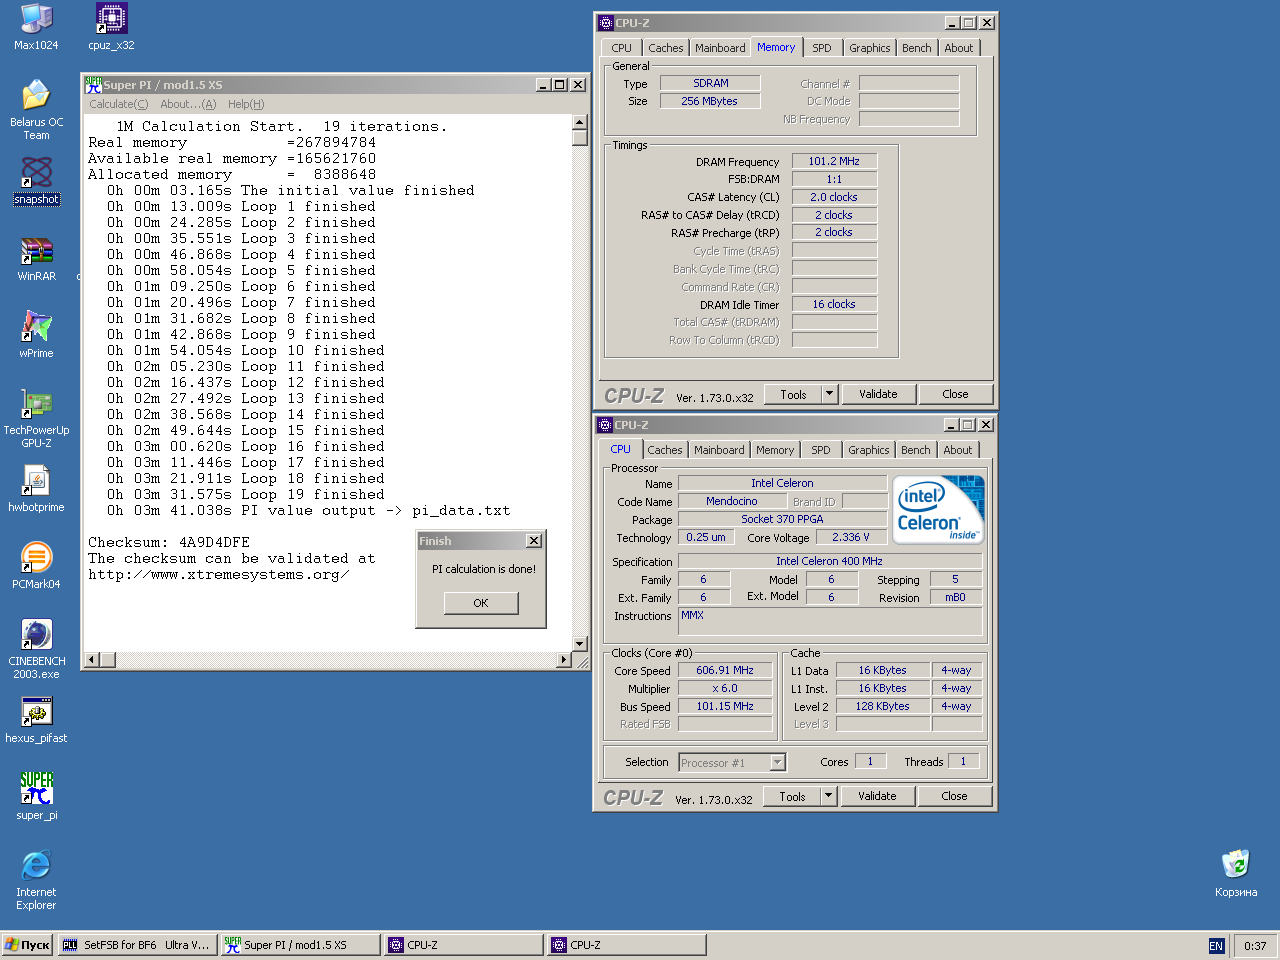Open the About menu in Super PI
The height and width of the screenshot is (960, 1280).
188,104
